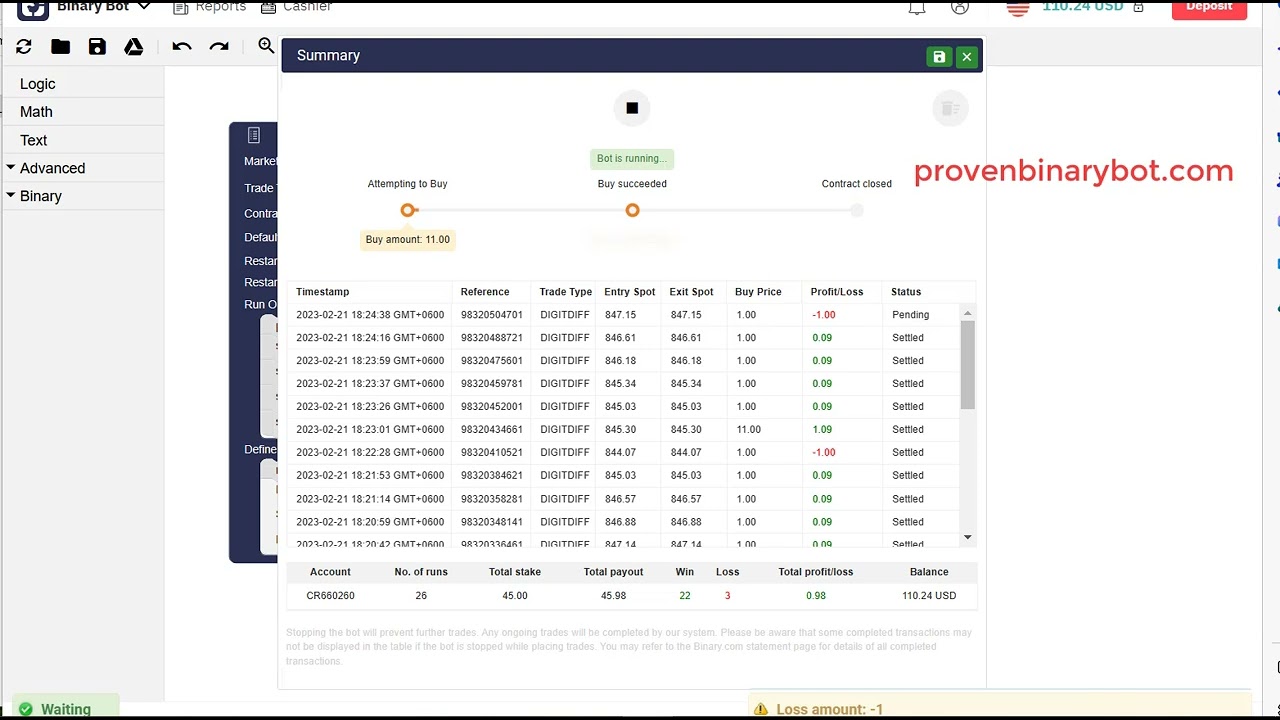1280x720 pixels.
Task: Click reference 98320434661
Action: pyautogui.click(x=492, y=430)
